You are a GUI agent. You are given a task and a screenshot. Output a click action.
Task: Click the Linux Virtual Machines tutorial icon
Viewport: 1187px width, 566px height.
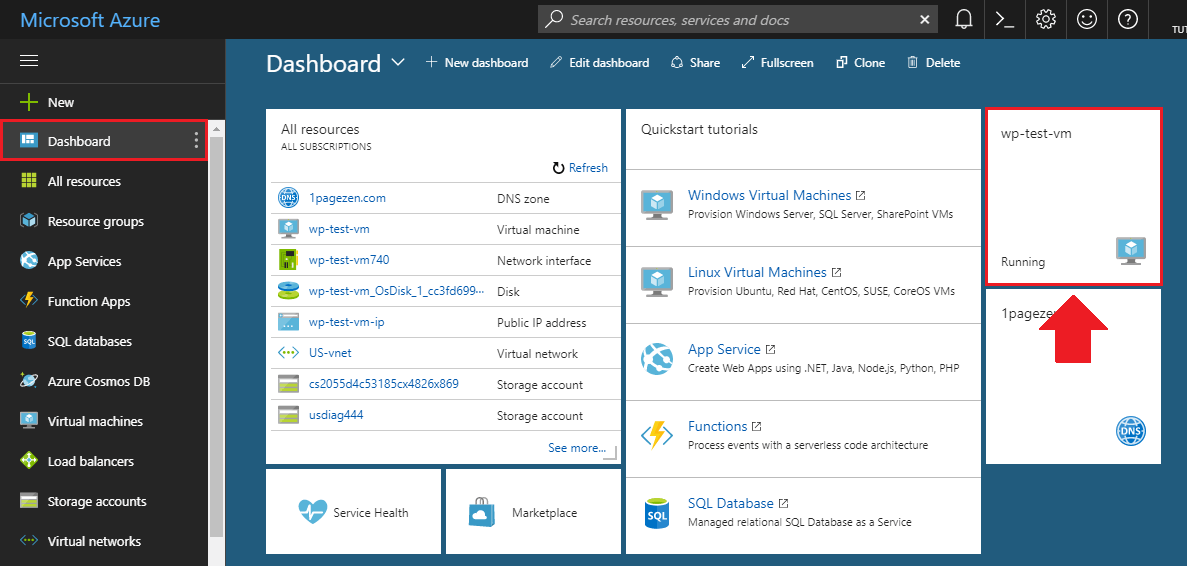point(656,281)
